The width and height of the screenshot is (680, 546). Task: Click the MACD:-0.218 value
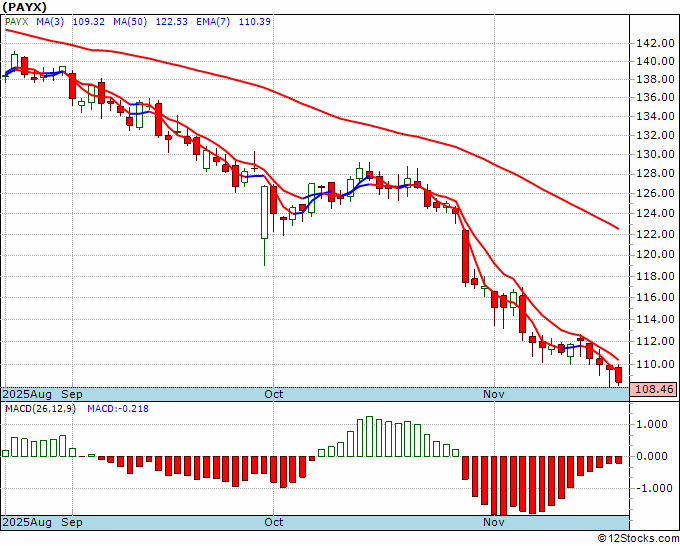tap(118, 409)
